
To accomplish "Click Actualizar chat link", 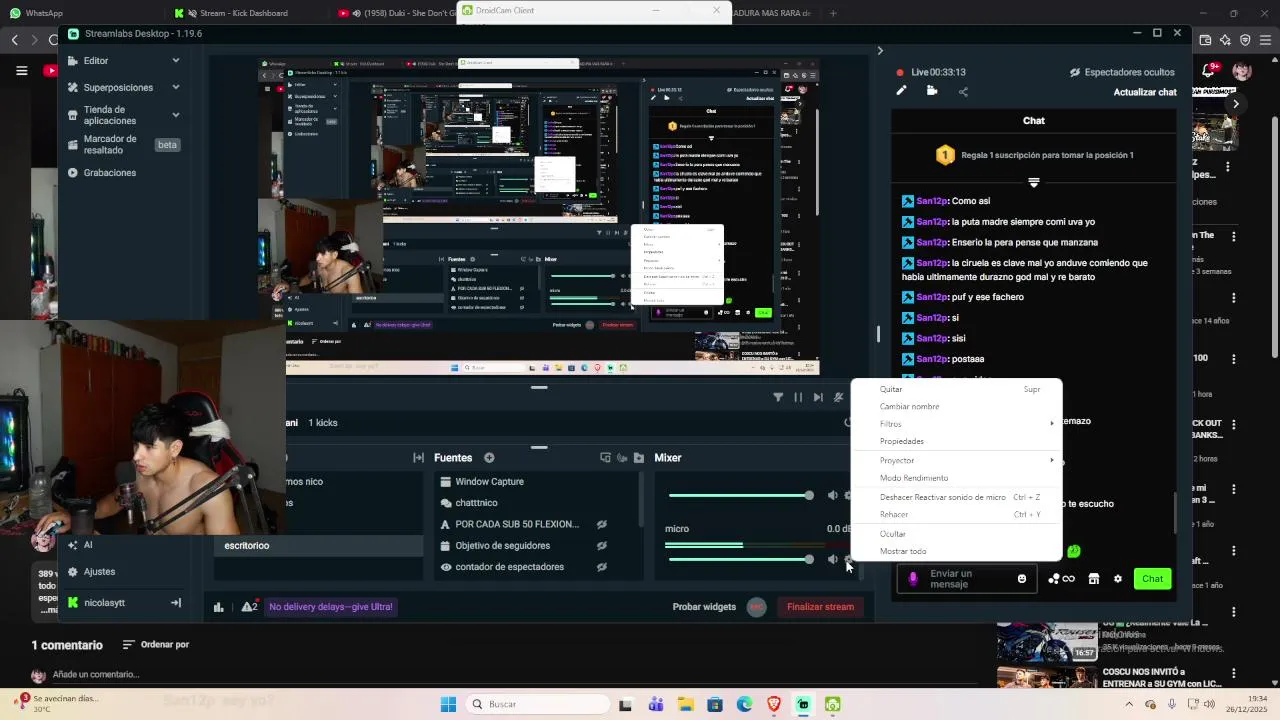I will point(1145,92).
